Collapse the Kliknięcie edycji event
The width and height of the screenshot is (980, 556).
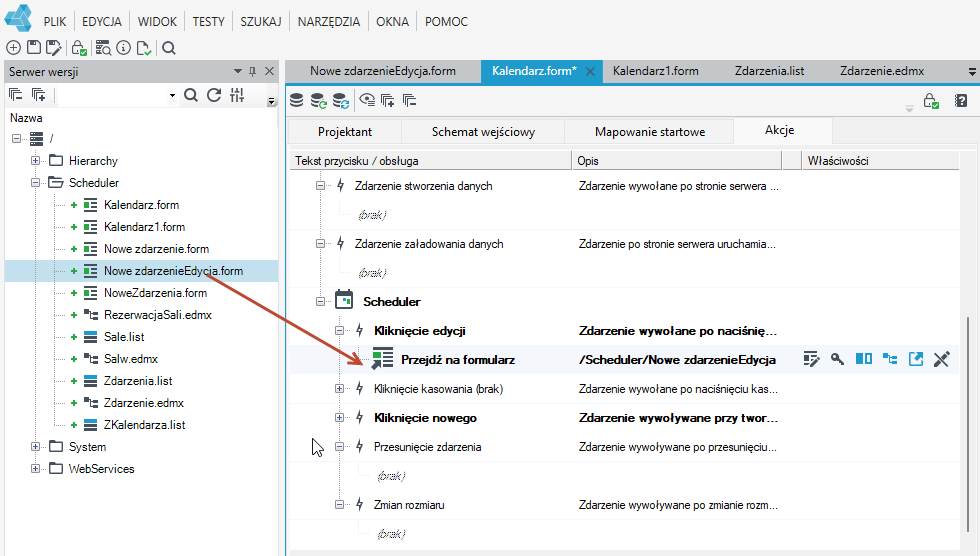tap(339, 330)
